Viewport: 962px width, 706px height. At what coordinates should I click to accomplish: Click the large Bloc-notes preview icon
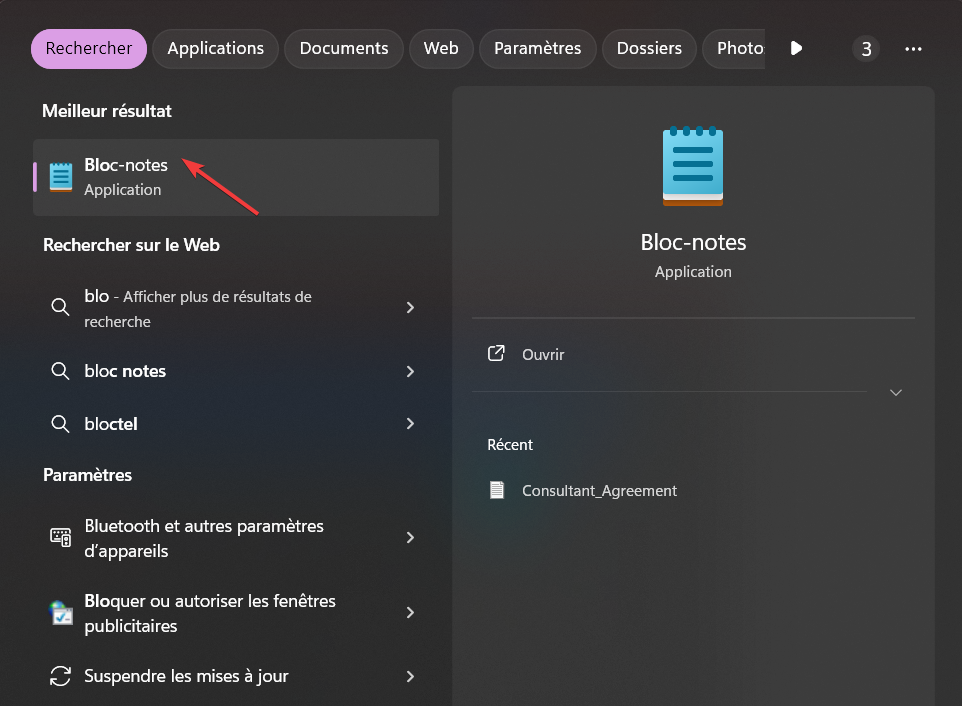693,166
